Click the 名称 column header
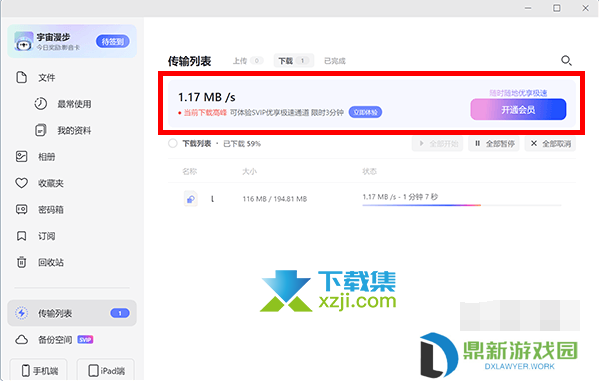The height and width of the screenshot is (381, 599). [189, 172]
